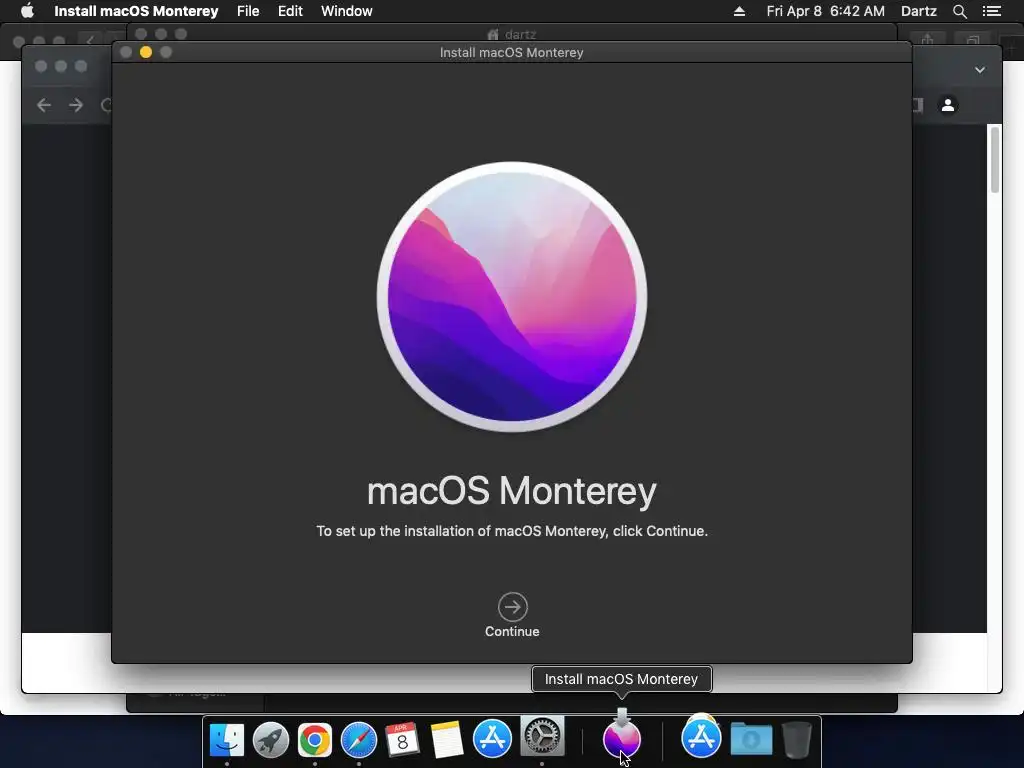Click browser back arrow in background window
This screenshot has width=1024, height=768.
(x=44, y=105)
